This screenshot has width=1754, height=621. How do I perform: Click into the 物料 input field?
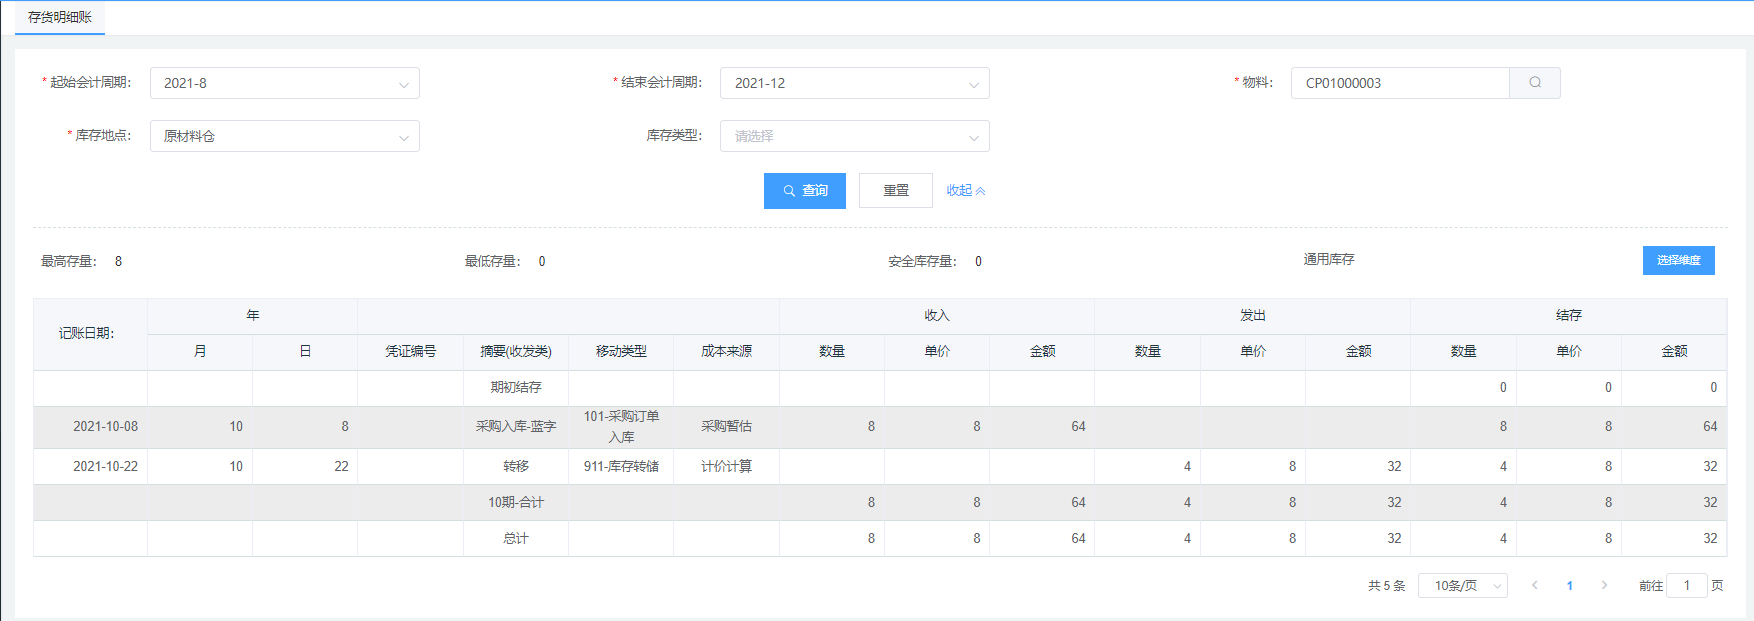click(x=1400, y=83)
